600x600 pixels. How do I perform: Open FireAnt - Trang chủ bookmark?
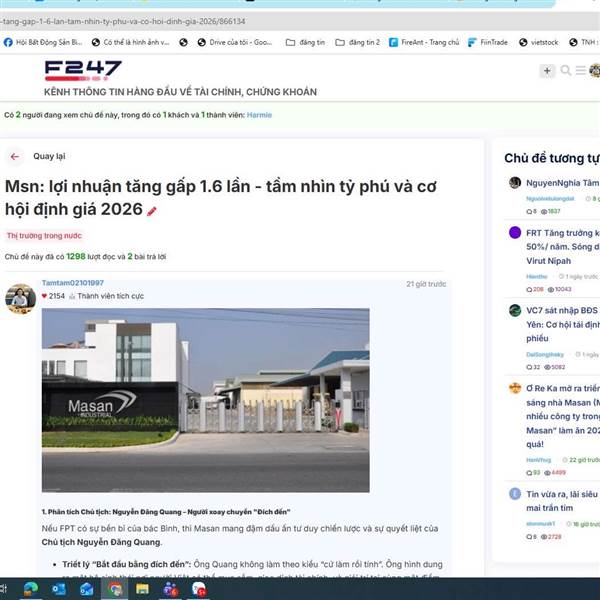[424, 42]
